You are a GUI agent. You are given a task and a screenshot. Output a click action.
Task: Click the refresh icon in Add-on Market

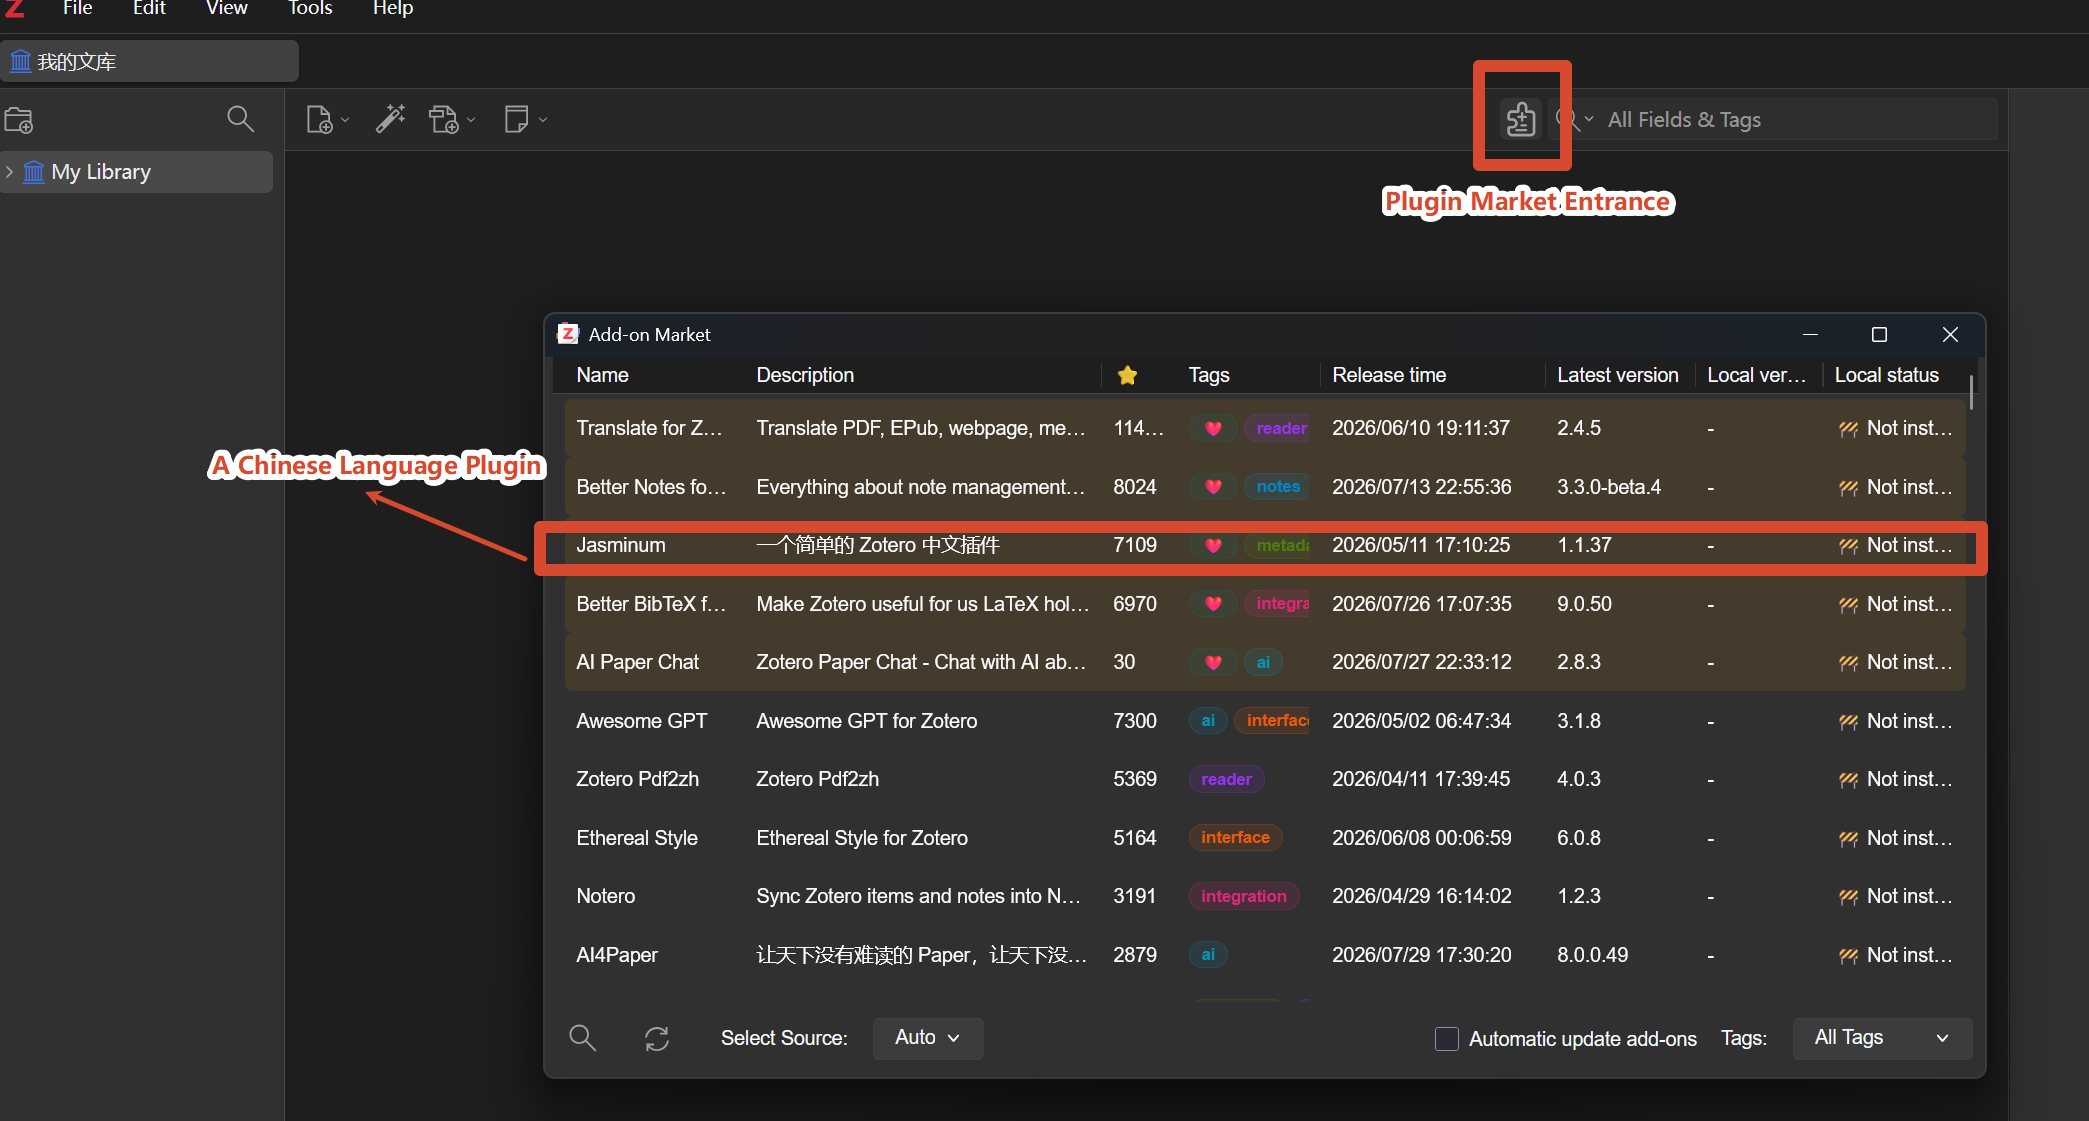pos(657,1039)
